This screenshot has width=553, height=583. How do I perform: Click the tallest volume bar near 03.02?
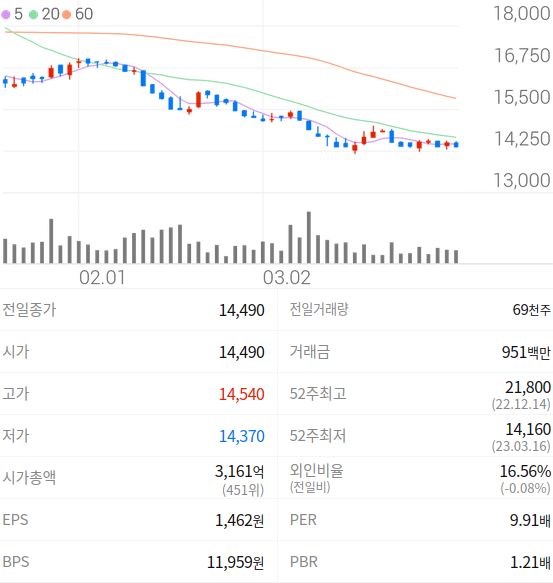(309, 237)
